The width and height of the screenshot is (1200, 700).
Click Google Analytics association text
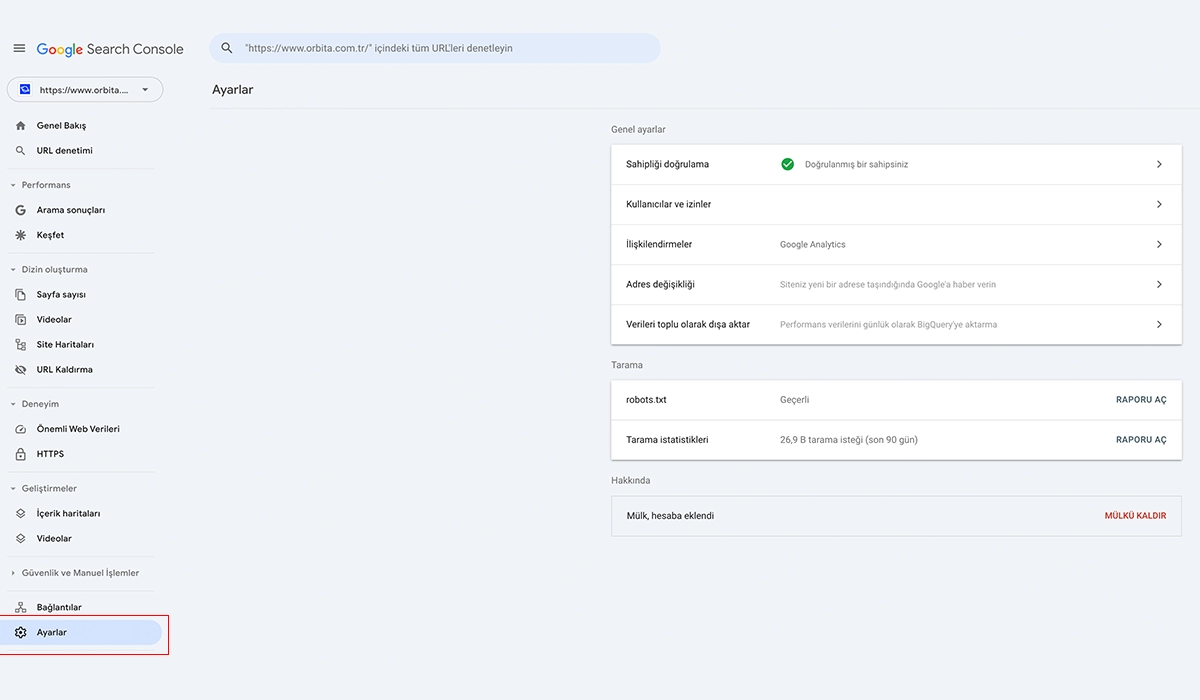coord(813,244)
